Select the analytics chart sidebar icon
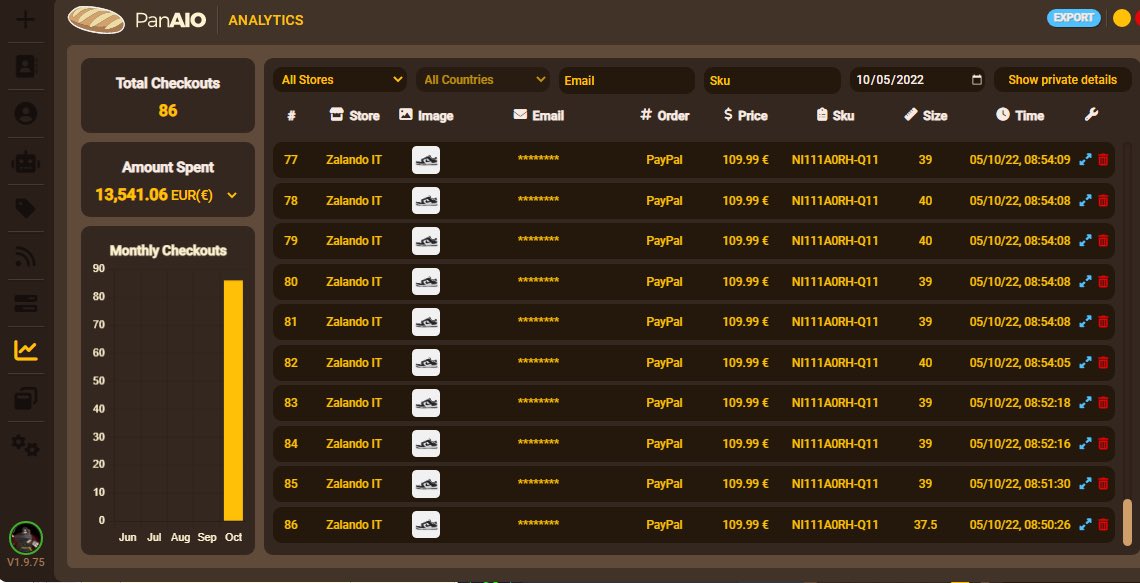 25,351
